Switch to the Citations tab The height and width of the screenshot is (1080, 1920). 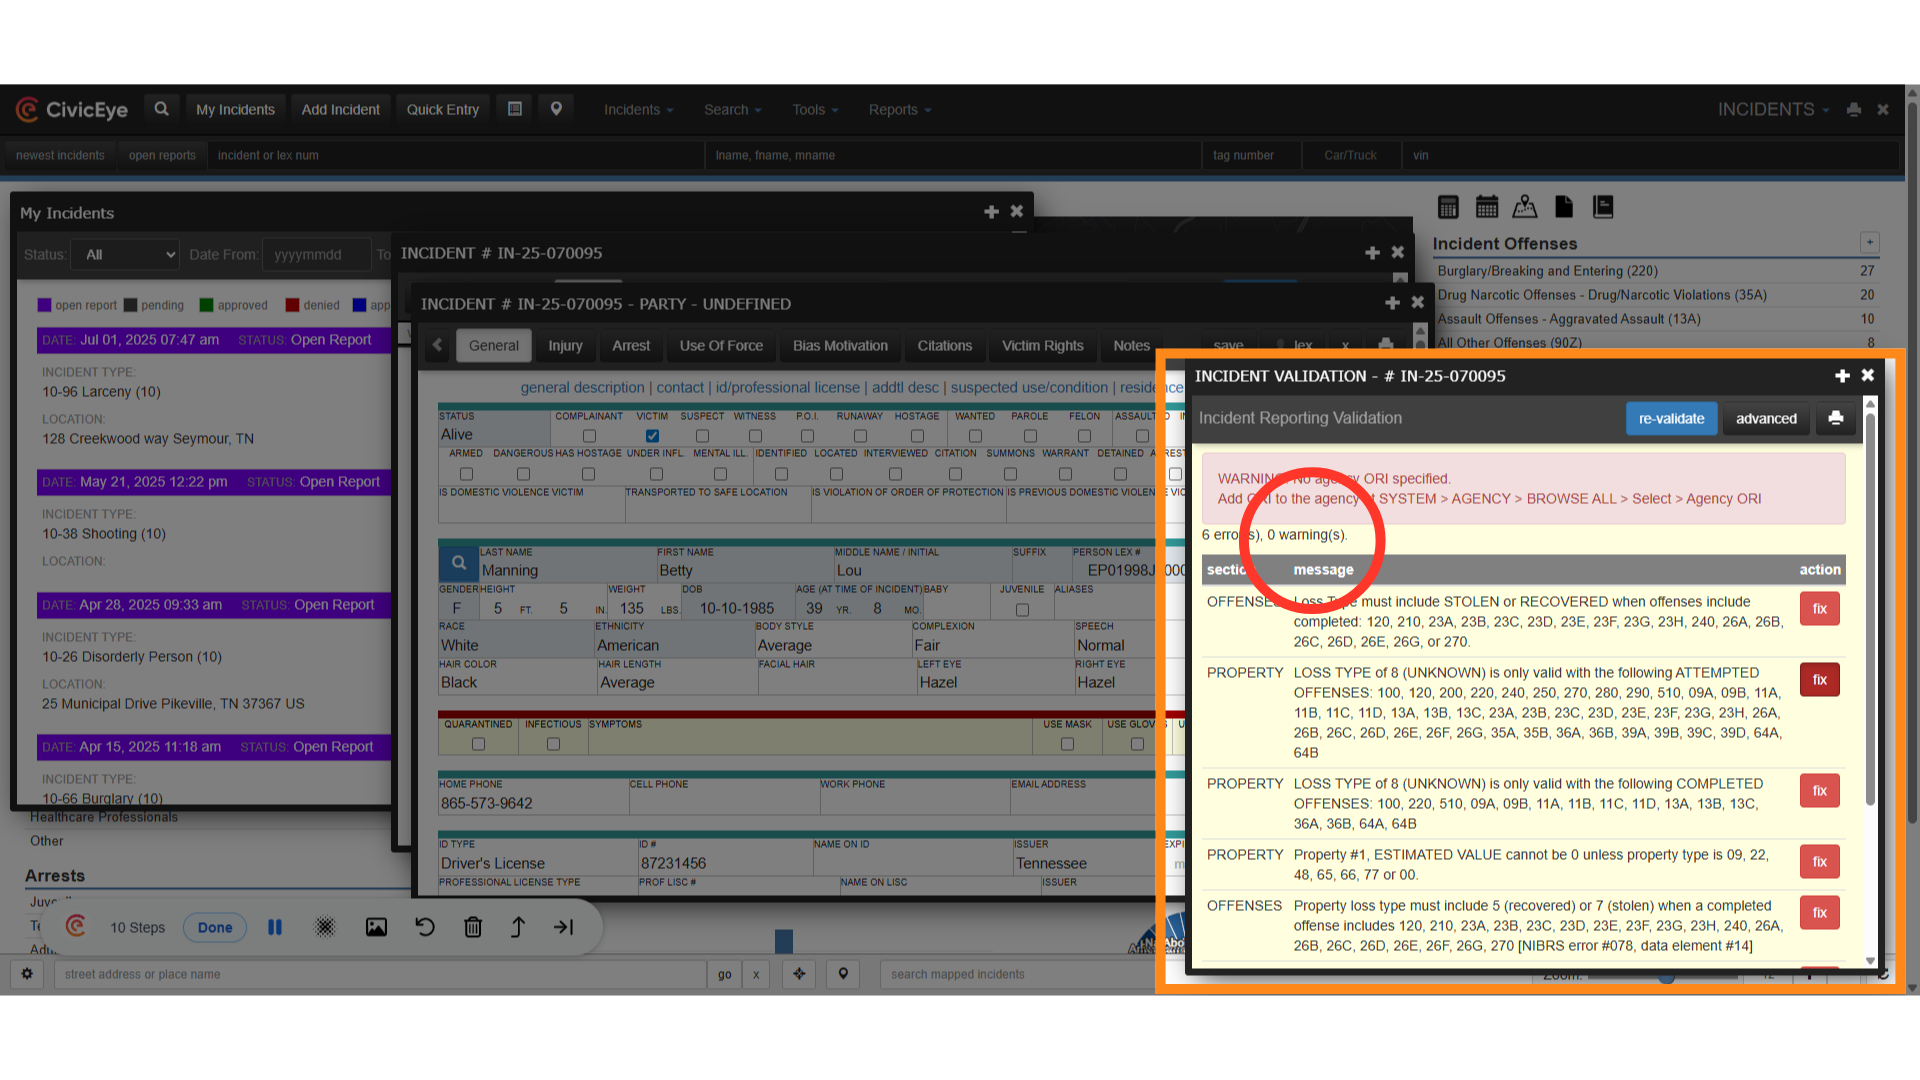coord(945,346)
